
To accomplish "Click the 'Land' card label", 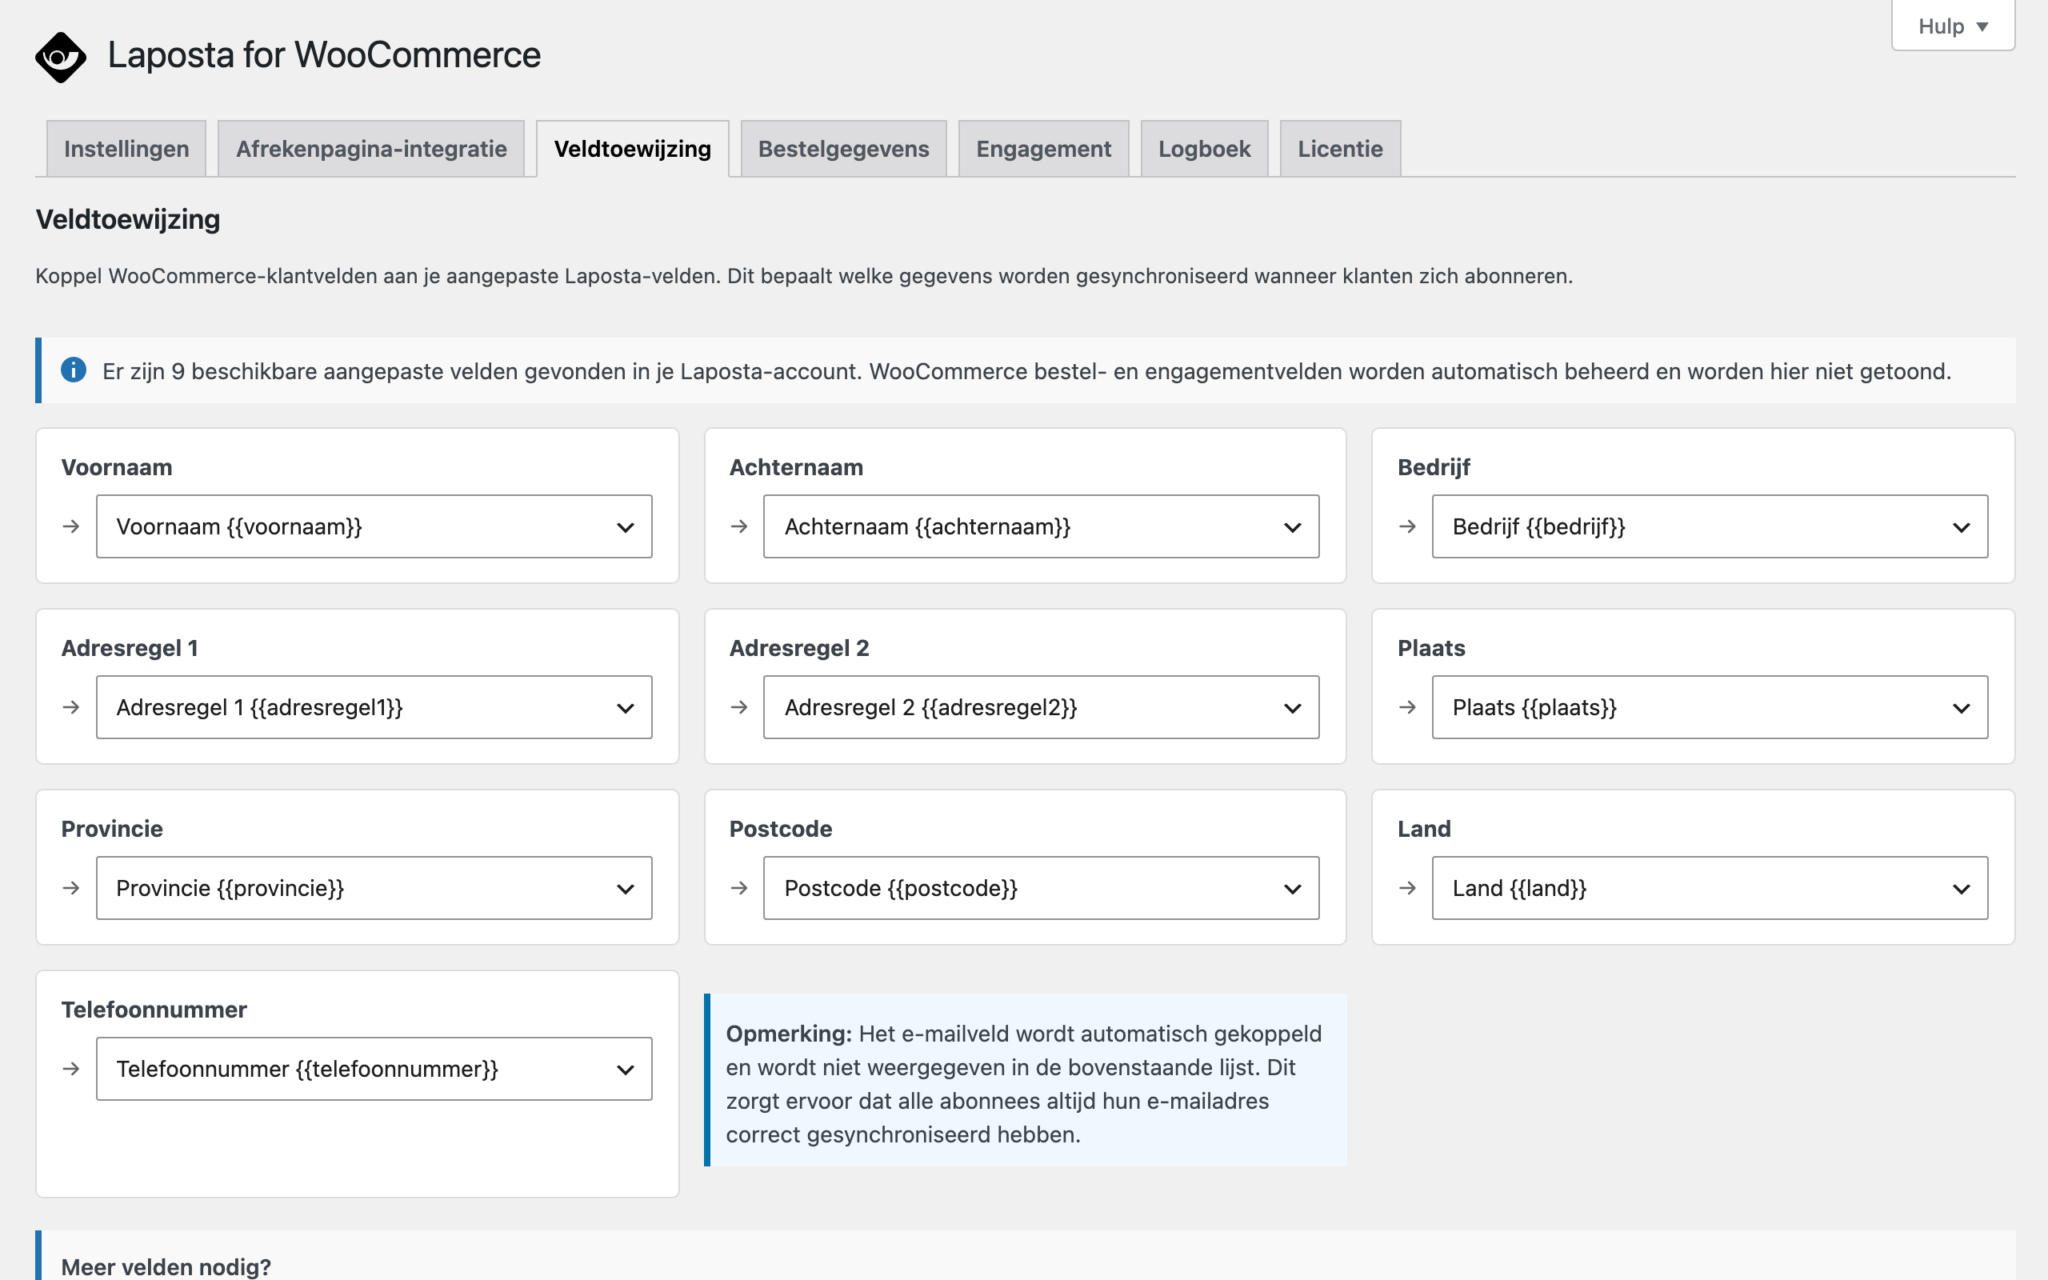I will click(x=1424, y=829).
